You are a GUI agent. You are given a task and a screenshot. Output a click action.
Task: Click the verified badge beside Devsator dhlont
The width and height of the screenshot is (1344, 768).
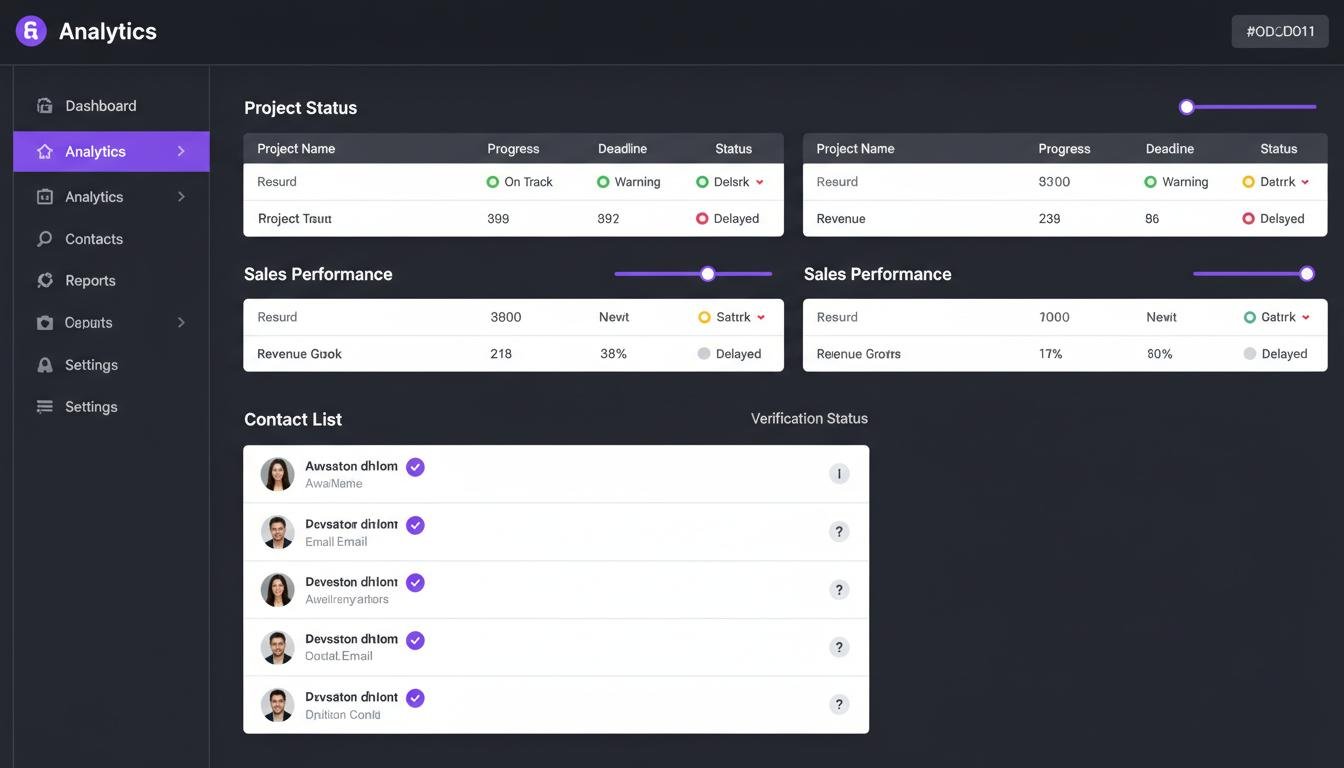[x=415, y=525]
